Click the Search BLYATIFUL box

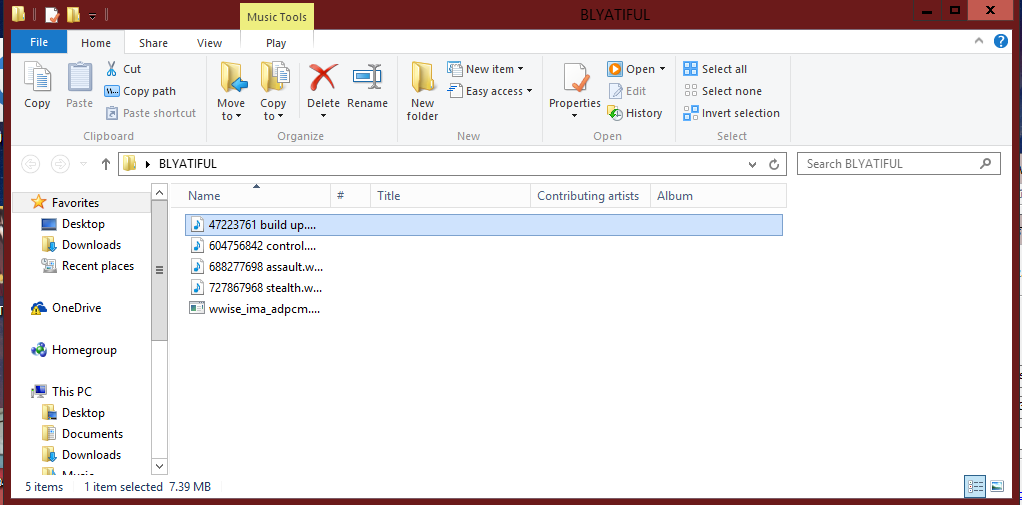(x=898, y=164)
